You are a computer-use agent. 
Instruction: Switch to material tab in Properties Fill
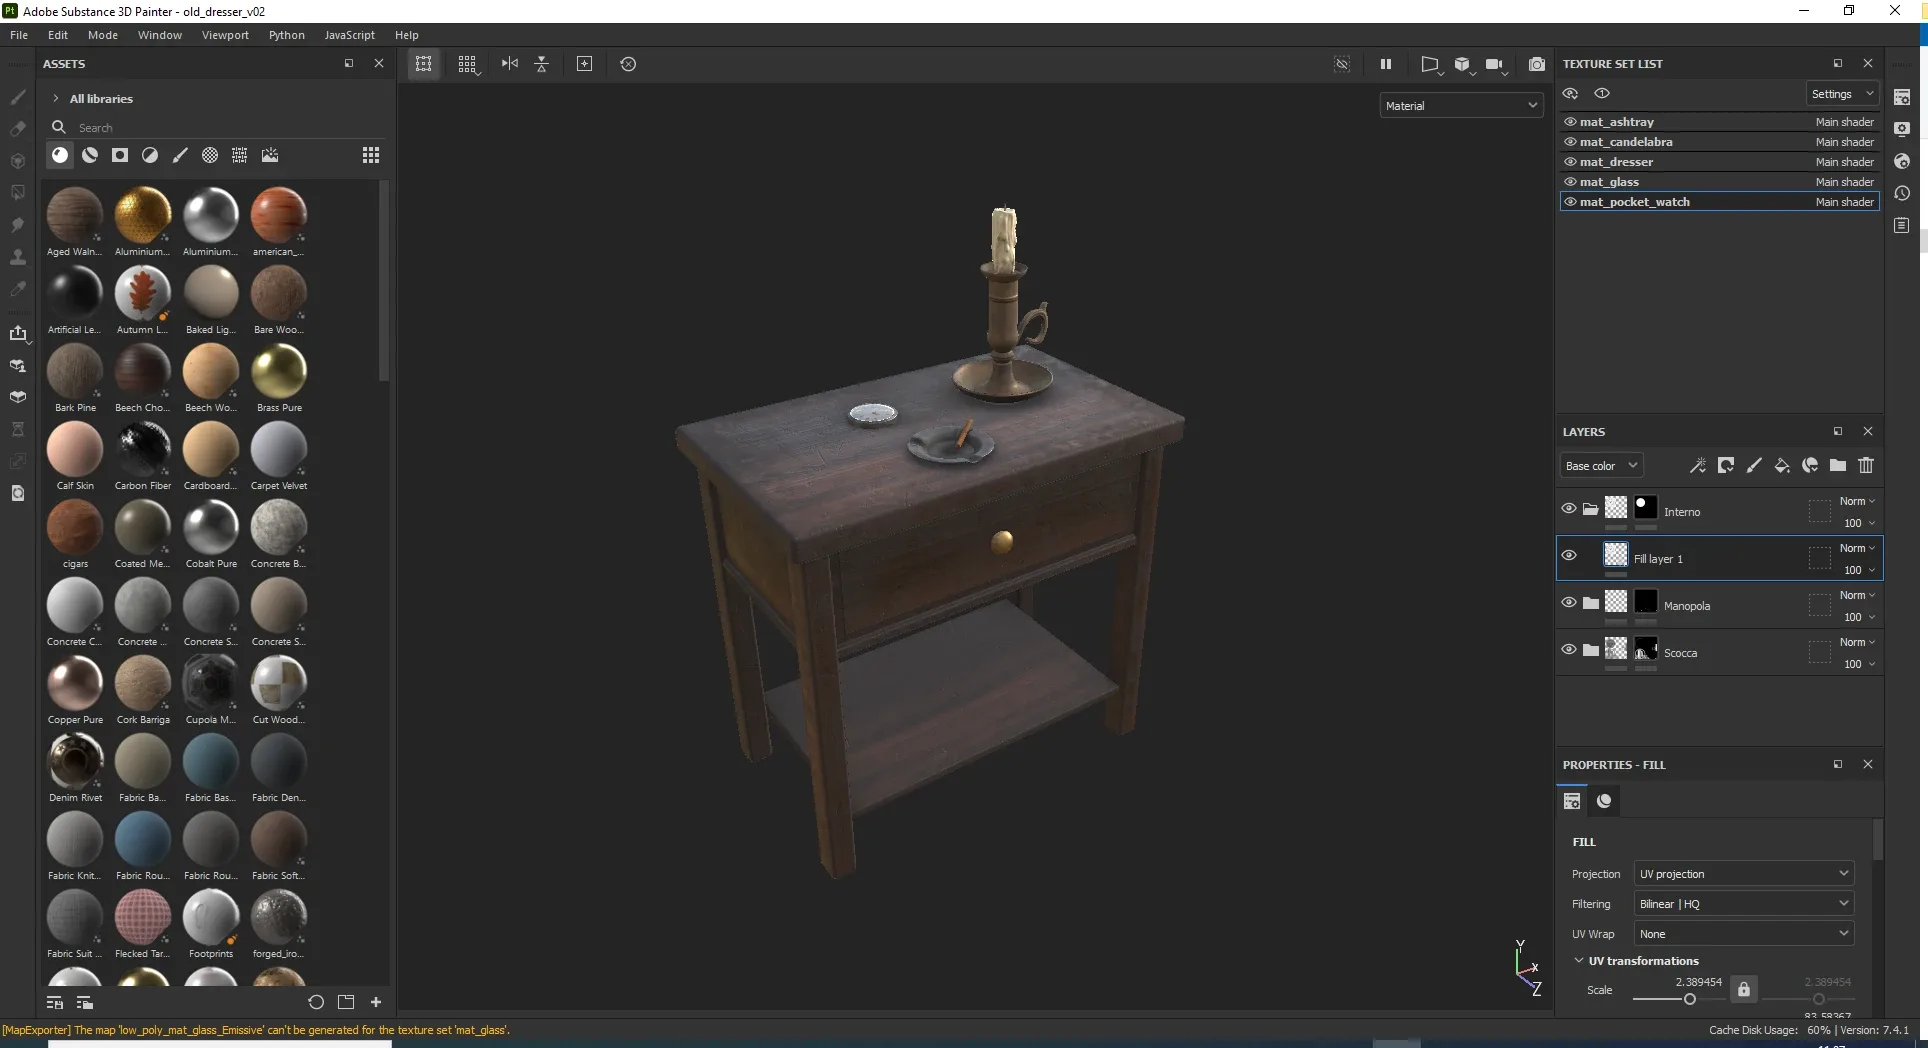pos(1605,801)
